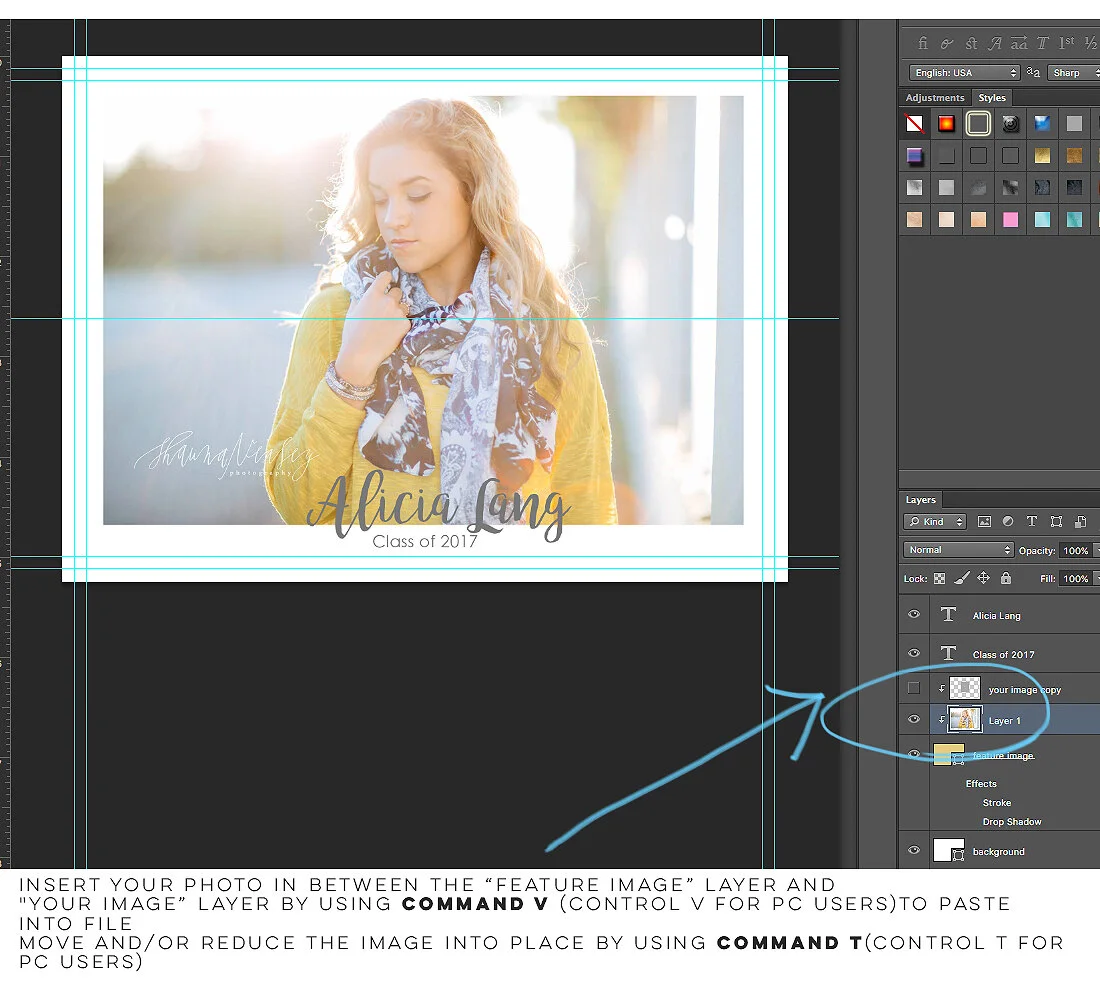This screenshot has height=987, width=1100.
Task: Switch to the Styles tab
Action: pos(992,98)
